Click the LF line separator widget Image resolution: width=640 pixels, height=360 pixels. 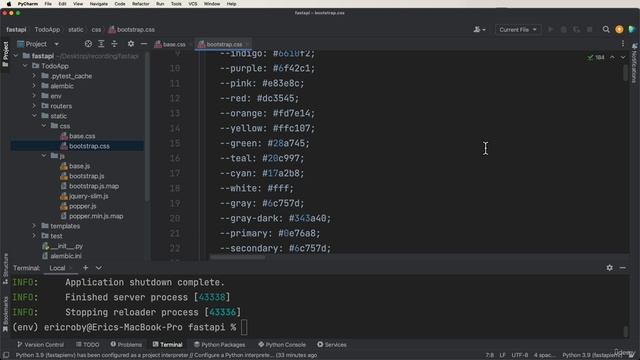click(x=502, y=355)
